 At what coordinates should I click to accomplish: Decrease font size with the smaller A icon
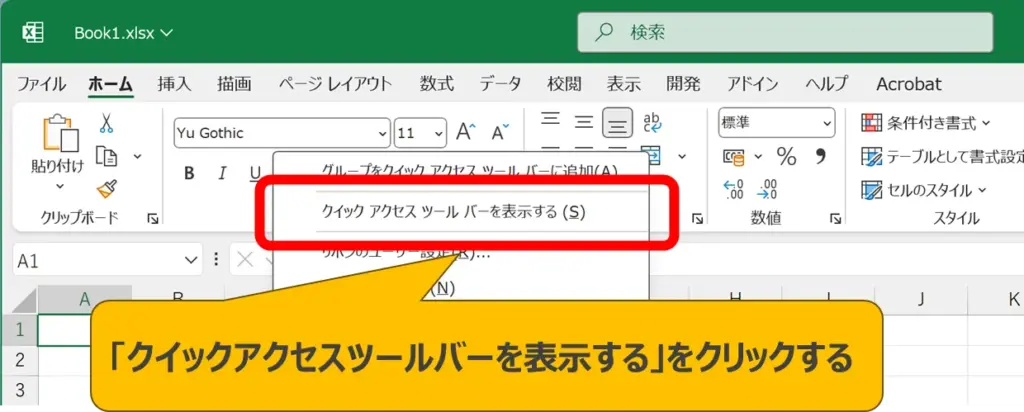pos(498,132)
